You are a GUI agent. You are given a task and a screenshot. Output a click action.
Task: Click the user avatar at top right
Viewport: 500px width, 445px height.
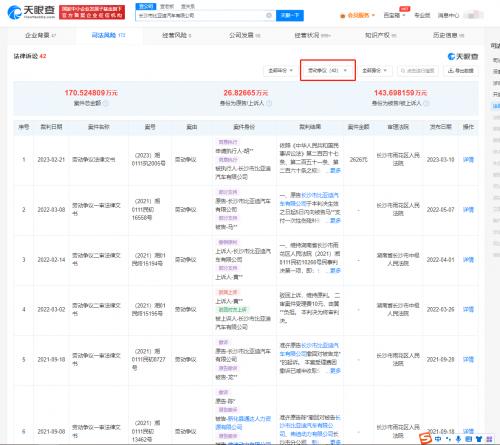coord(473,15)
